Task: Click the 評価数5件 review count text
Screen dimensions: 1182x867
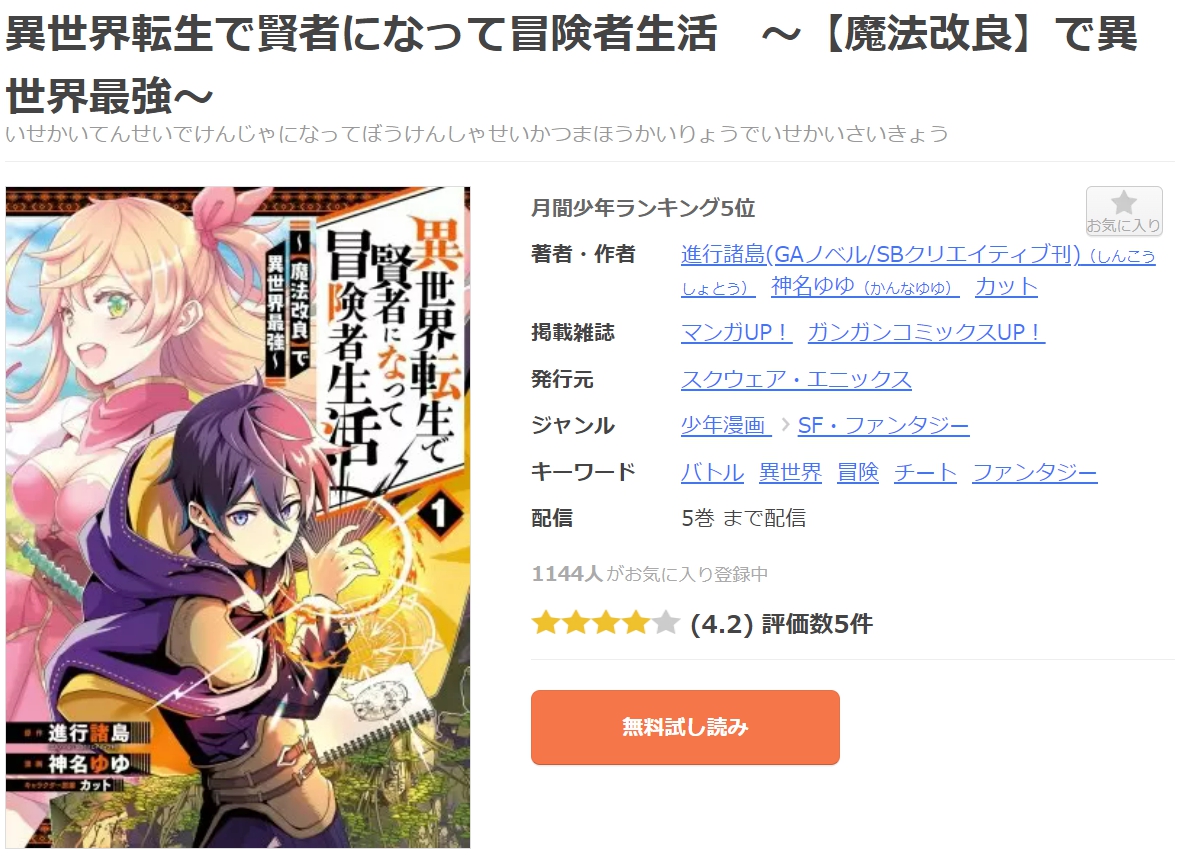Action: coord(817,624)
